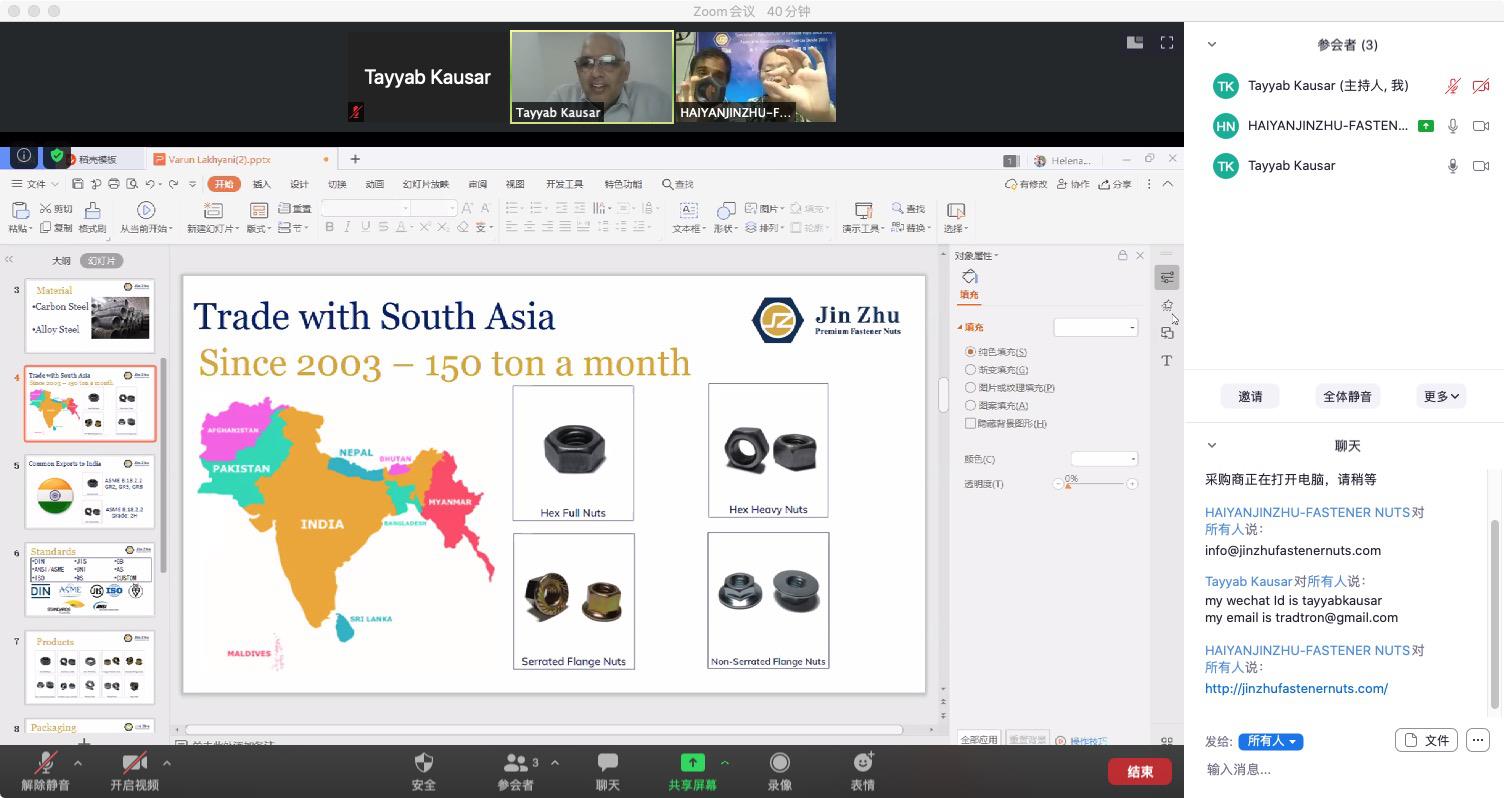This screenshot has height=798, width=1504.
Task: Click the 邀请 invite button
Action: click(1250, 396)
